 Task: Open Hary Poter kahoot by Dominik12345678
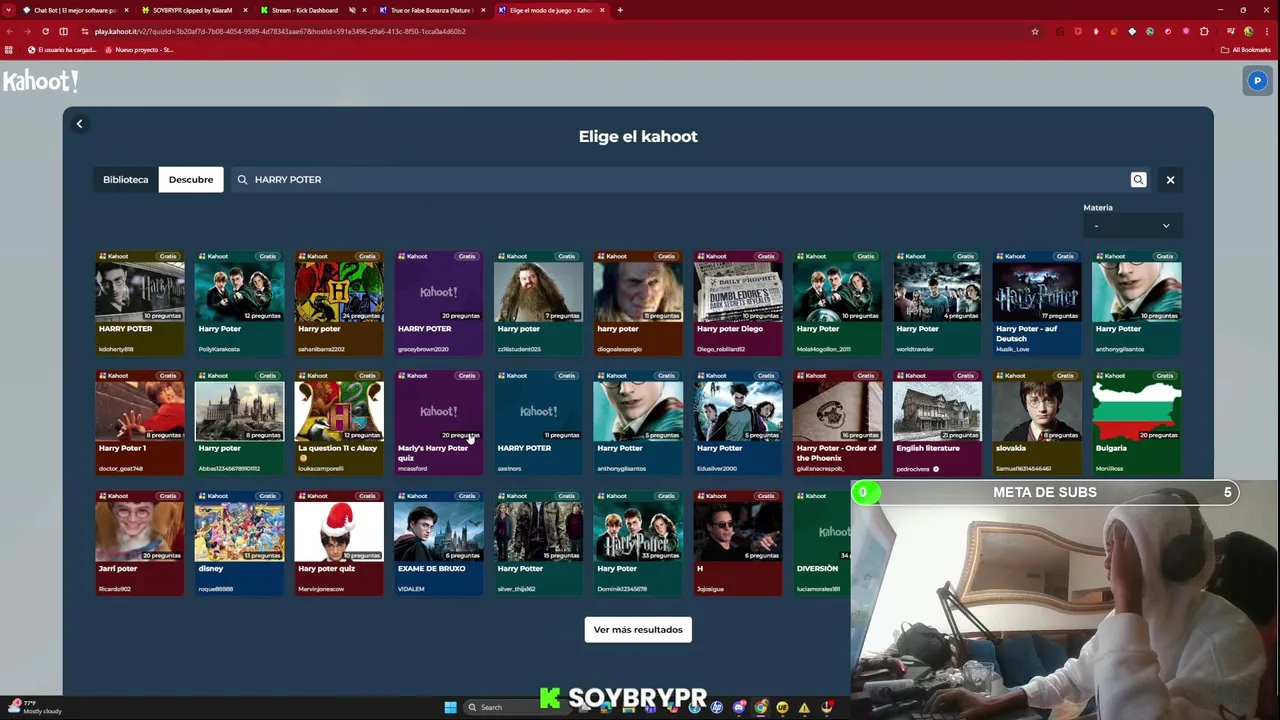click(638, 543)
